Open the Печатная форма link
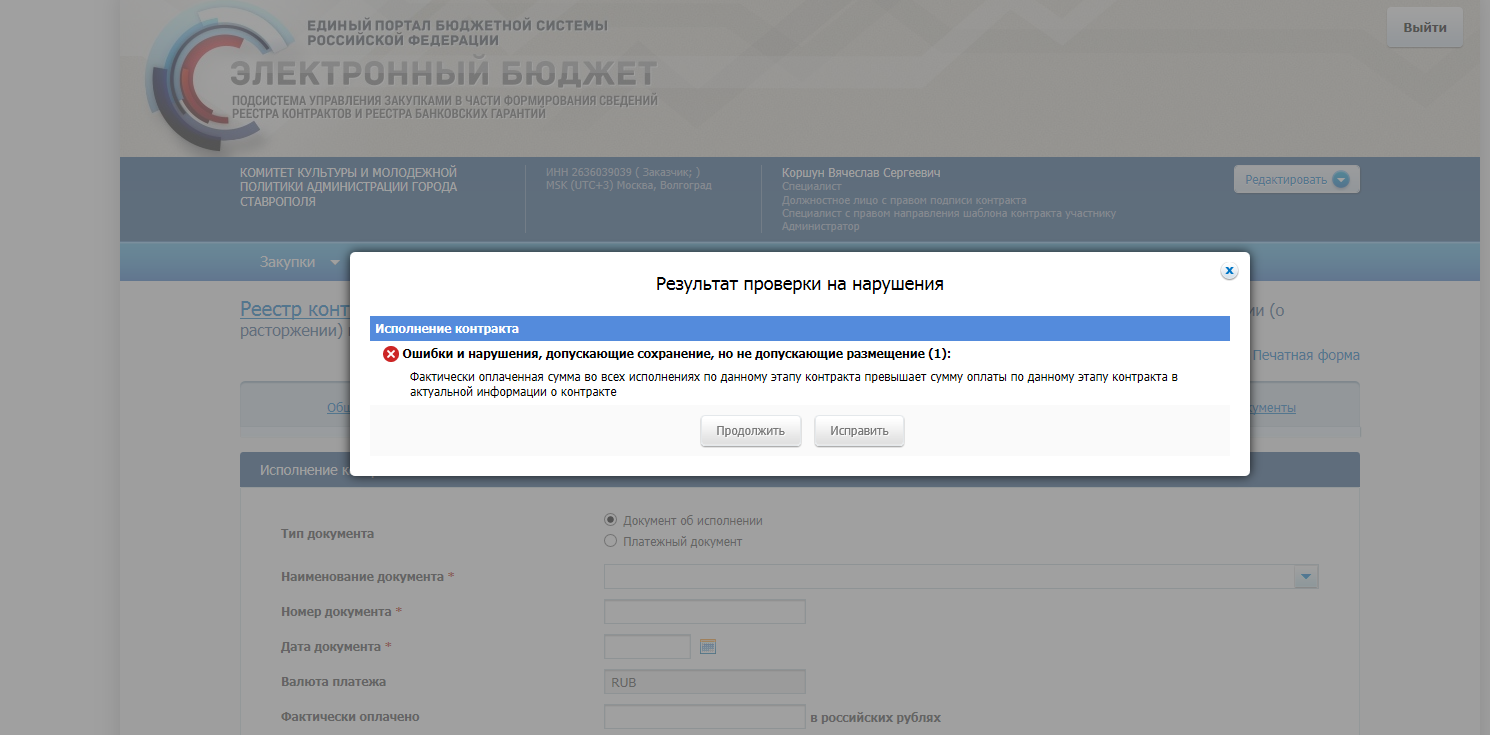This screenshot has height=736, width=1490. coord(1305,355)
